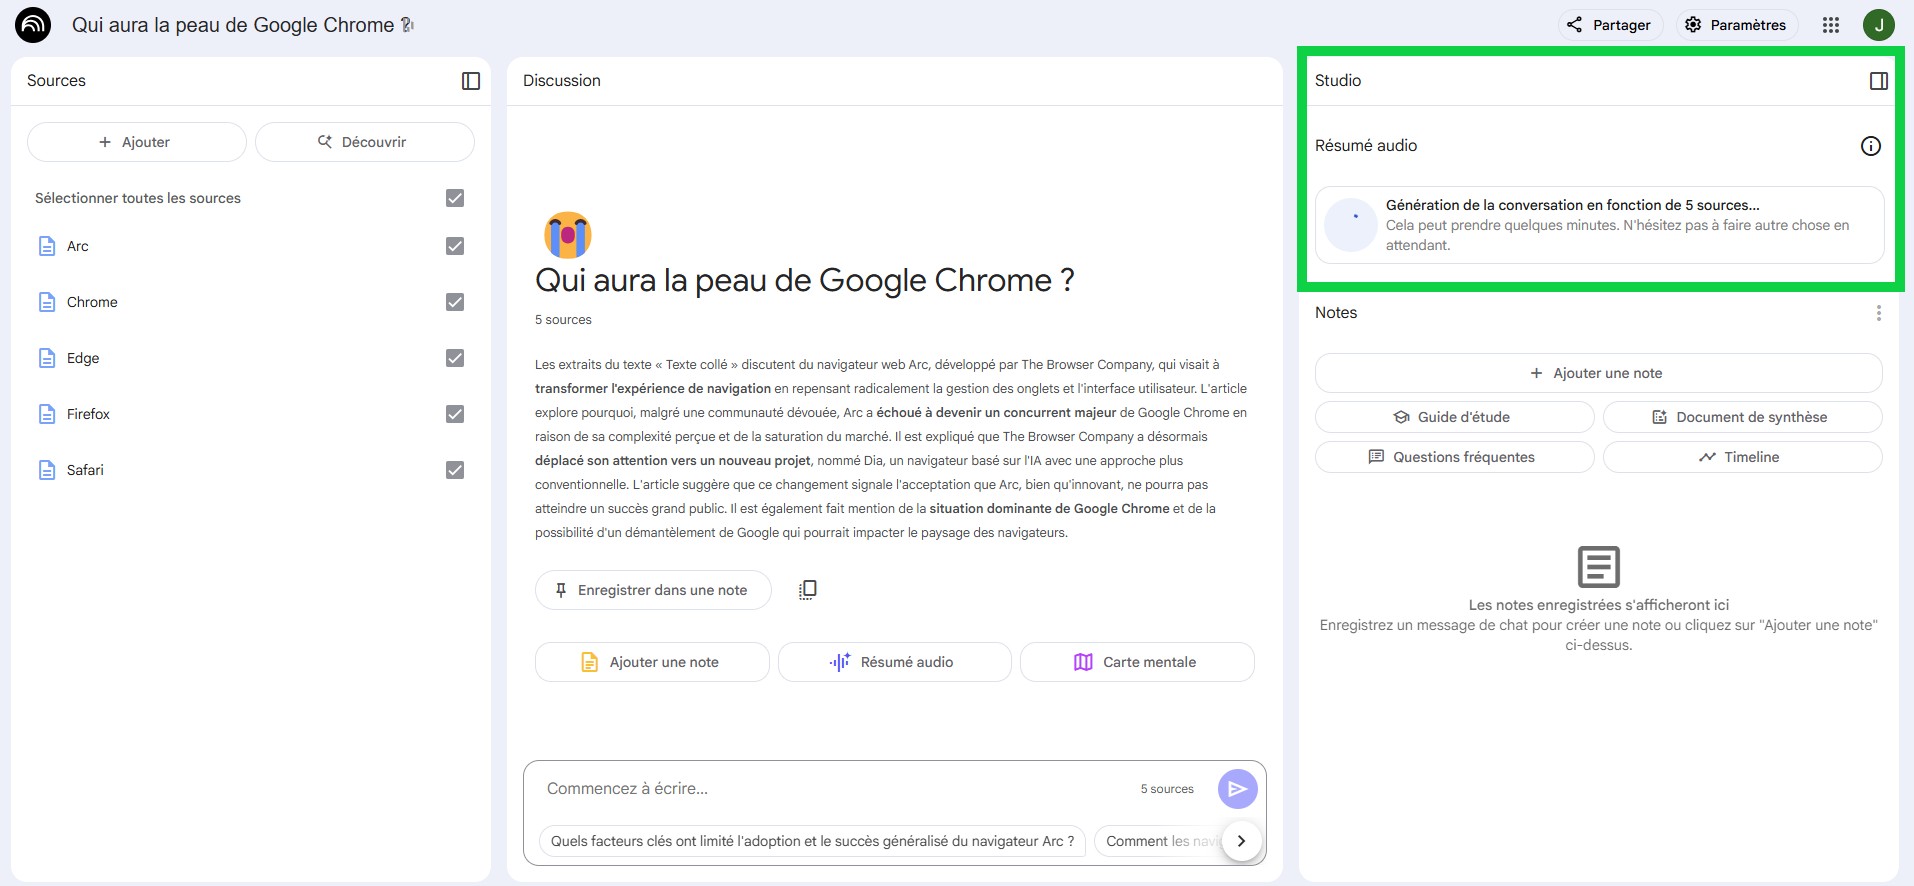Collapse the Sources panel with its icon

coord(471,81)
